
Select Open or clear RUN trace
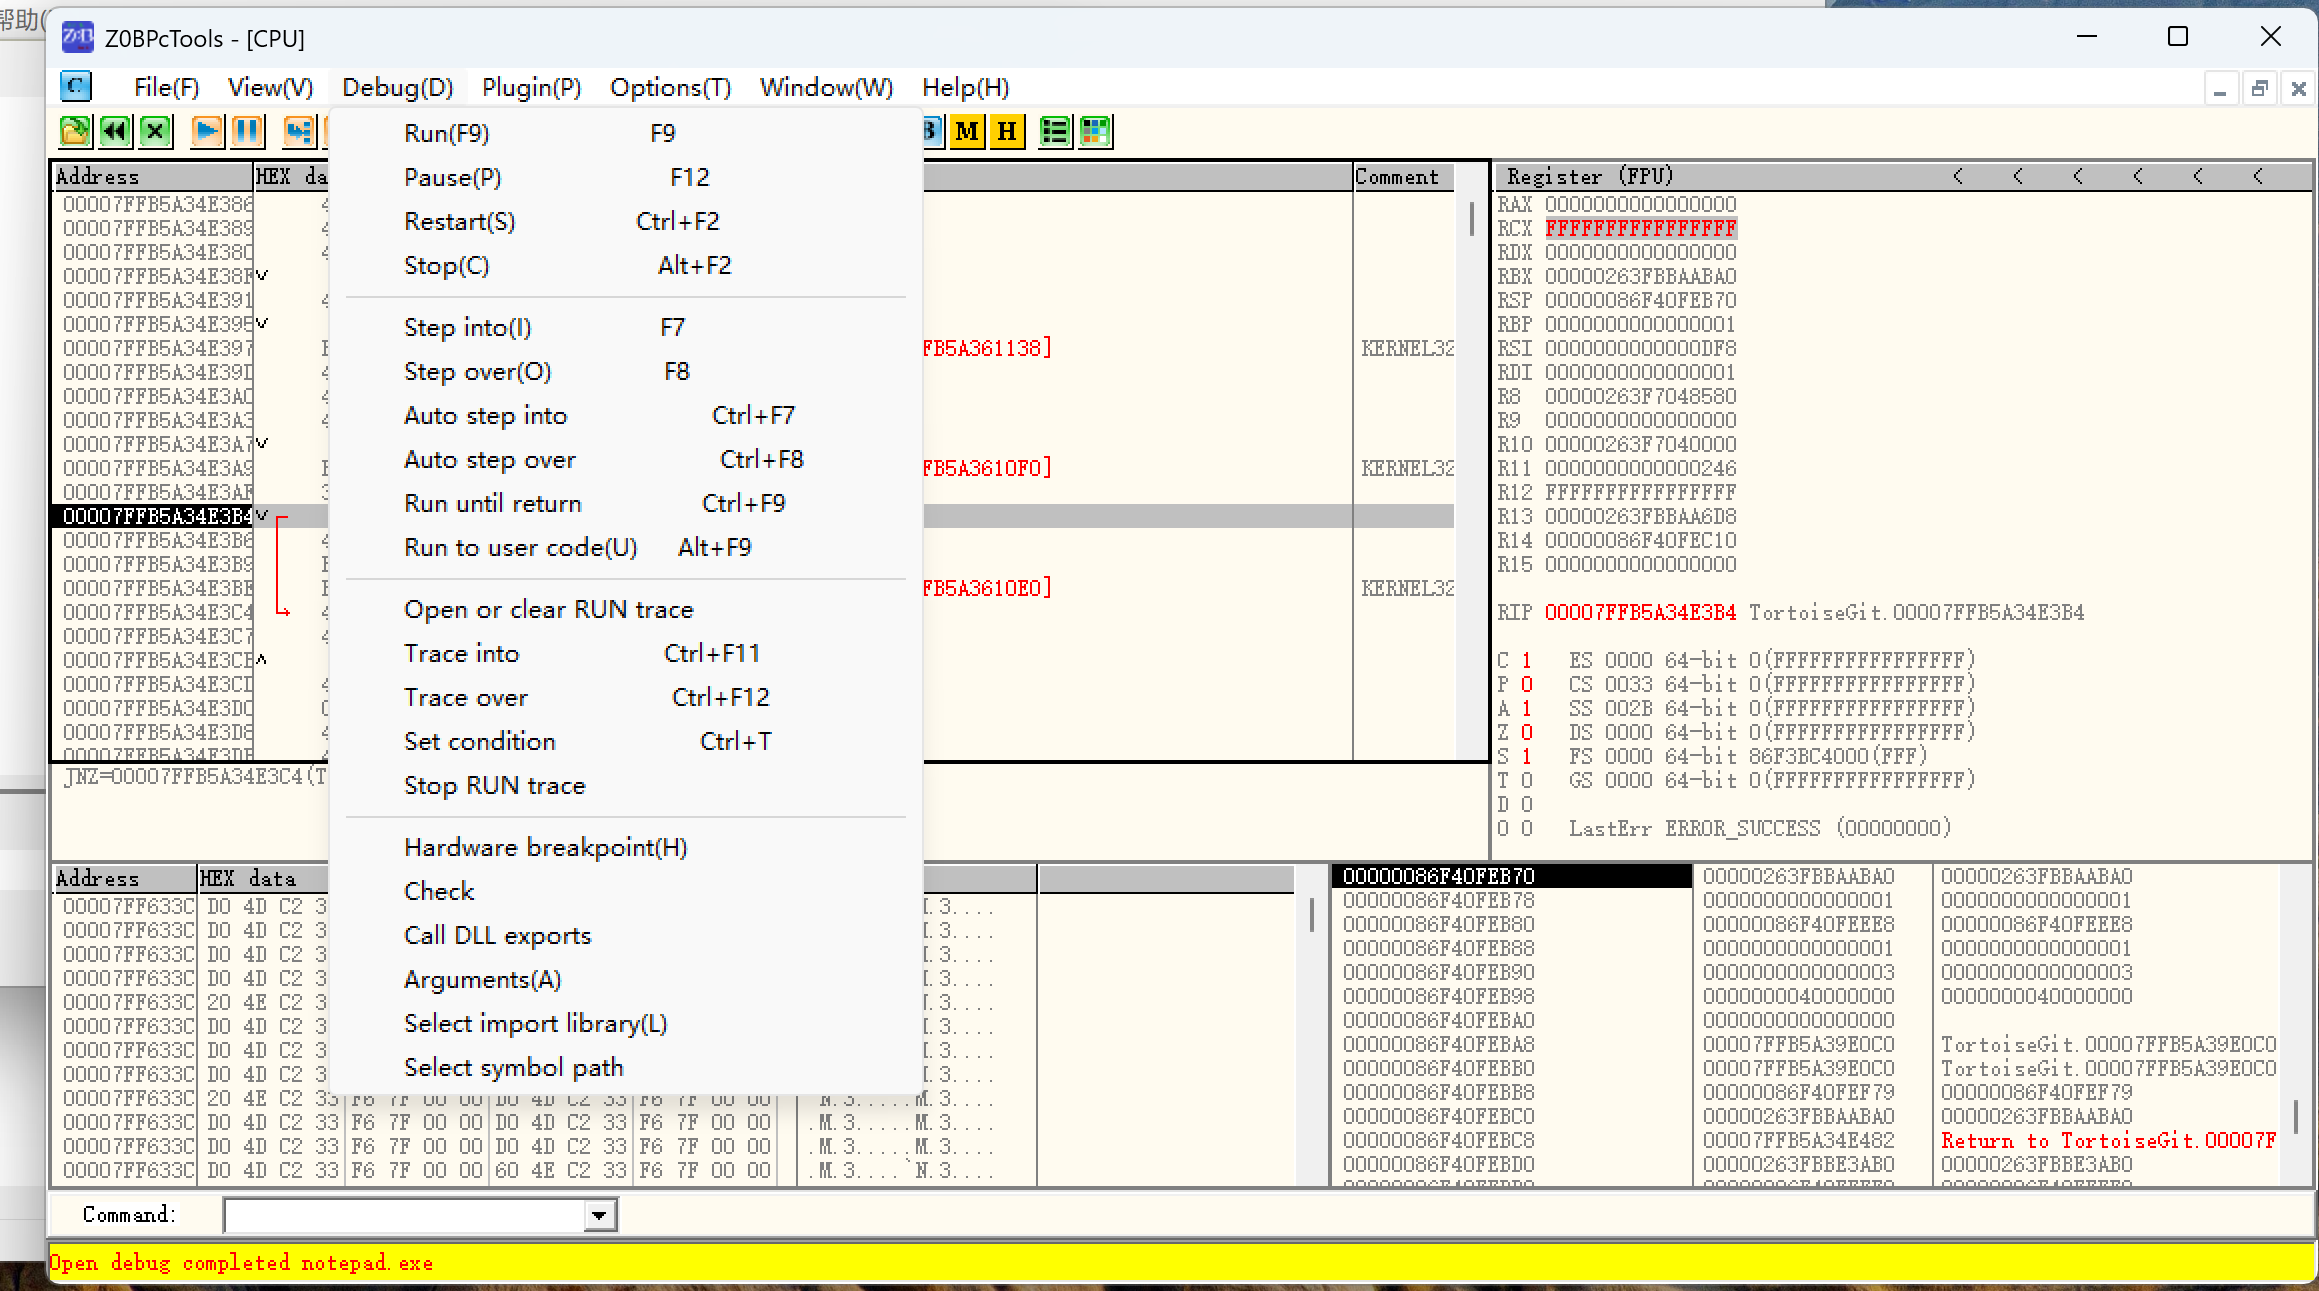pyautogui.click(x=626, y=609)
